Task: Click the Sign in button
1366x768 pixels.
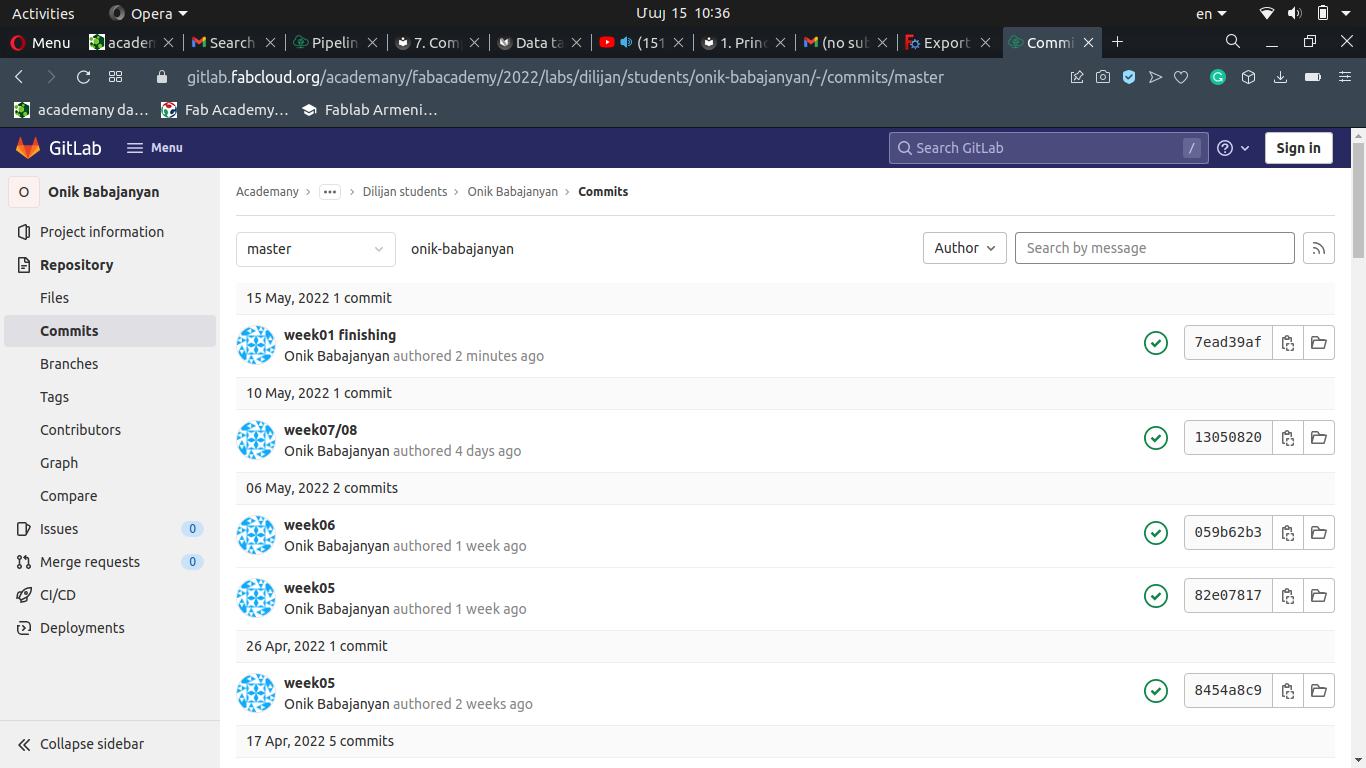Action: coord(1299,148)
